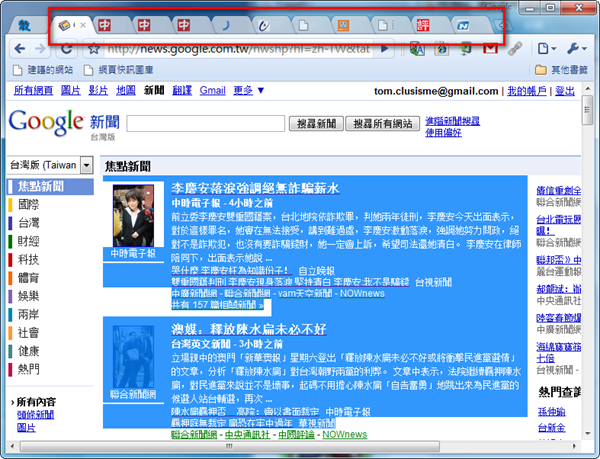Screen dimensions: 600x459
Task: Bookmark this page with the star icon
Action: (x=94, y=49)
